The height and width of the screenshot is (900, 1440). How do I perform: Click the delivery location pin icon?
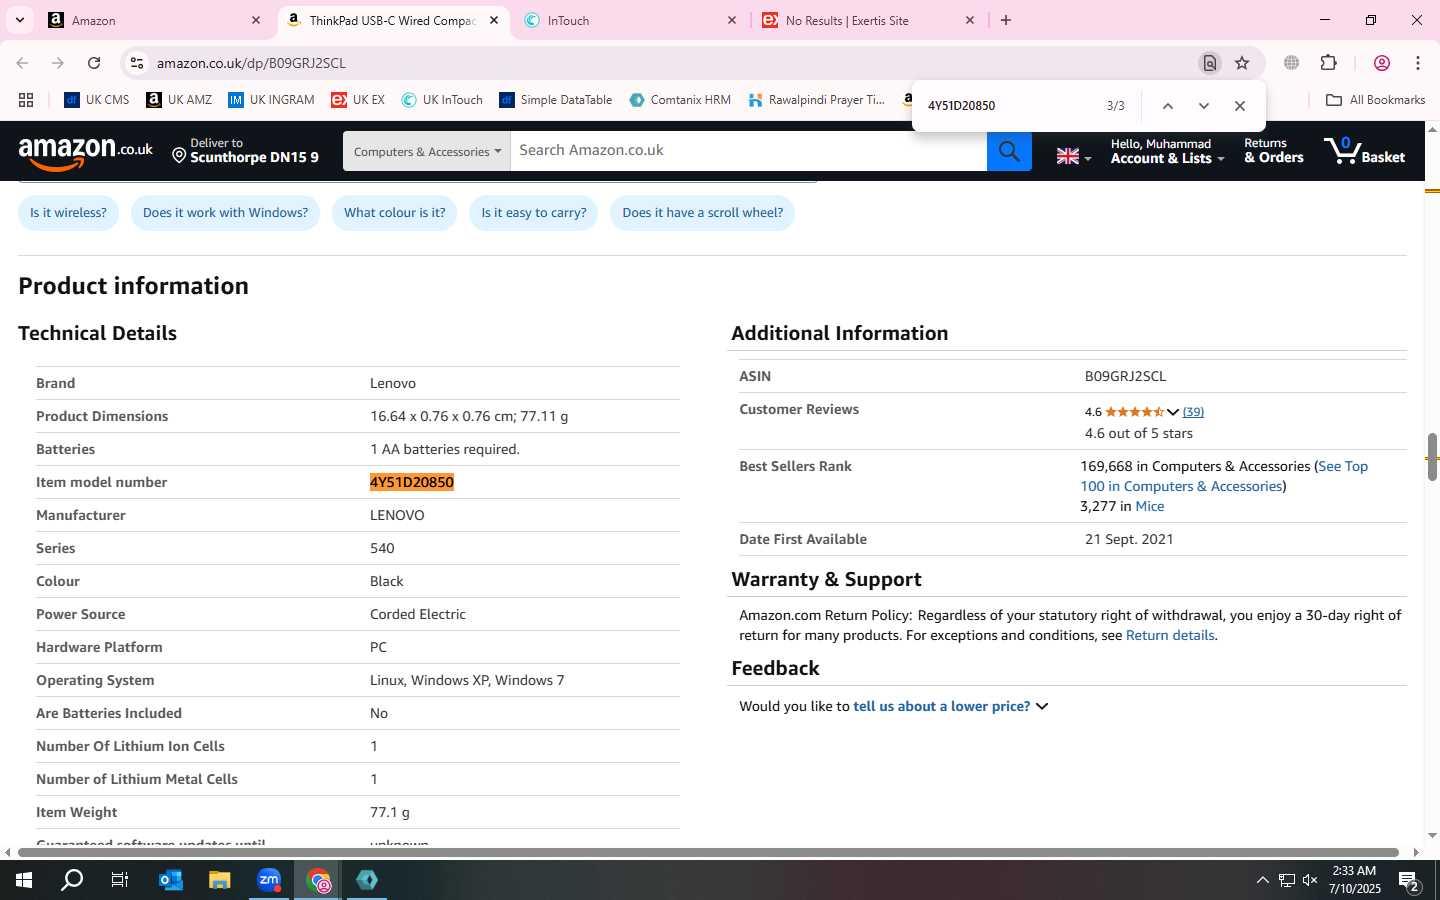179,155
